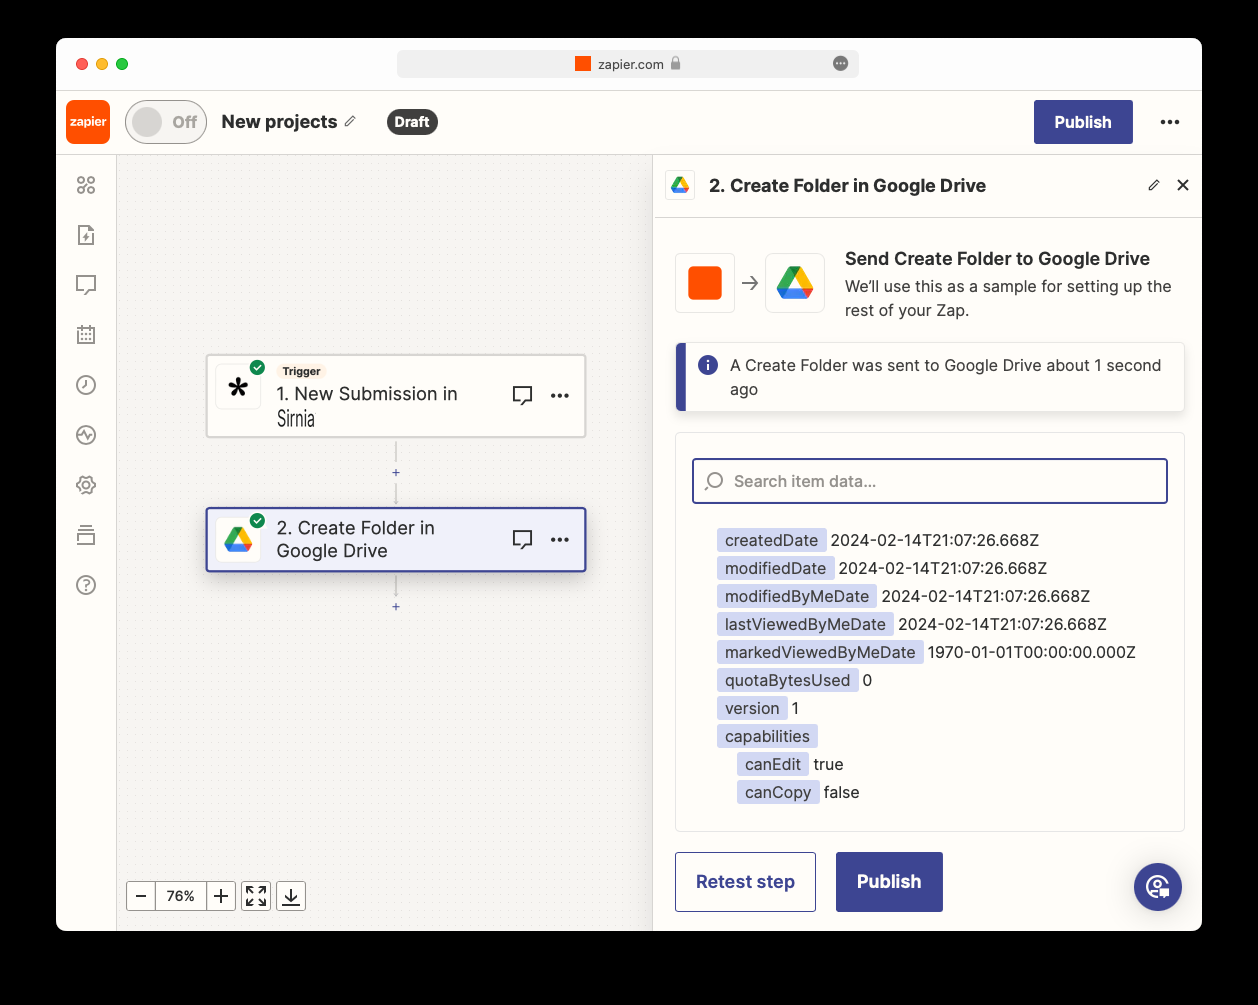Fit the Zap to view icon
The height and width of the screenshot is (1005, 1258).
pyautogui.click(x=256, y=896)
